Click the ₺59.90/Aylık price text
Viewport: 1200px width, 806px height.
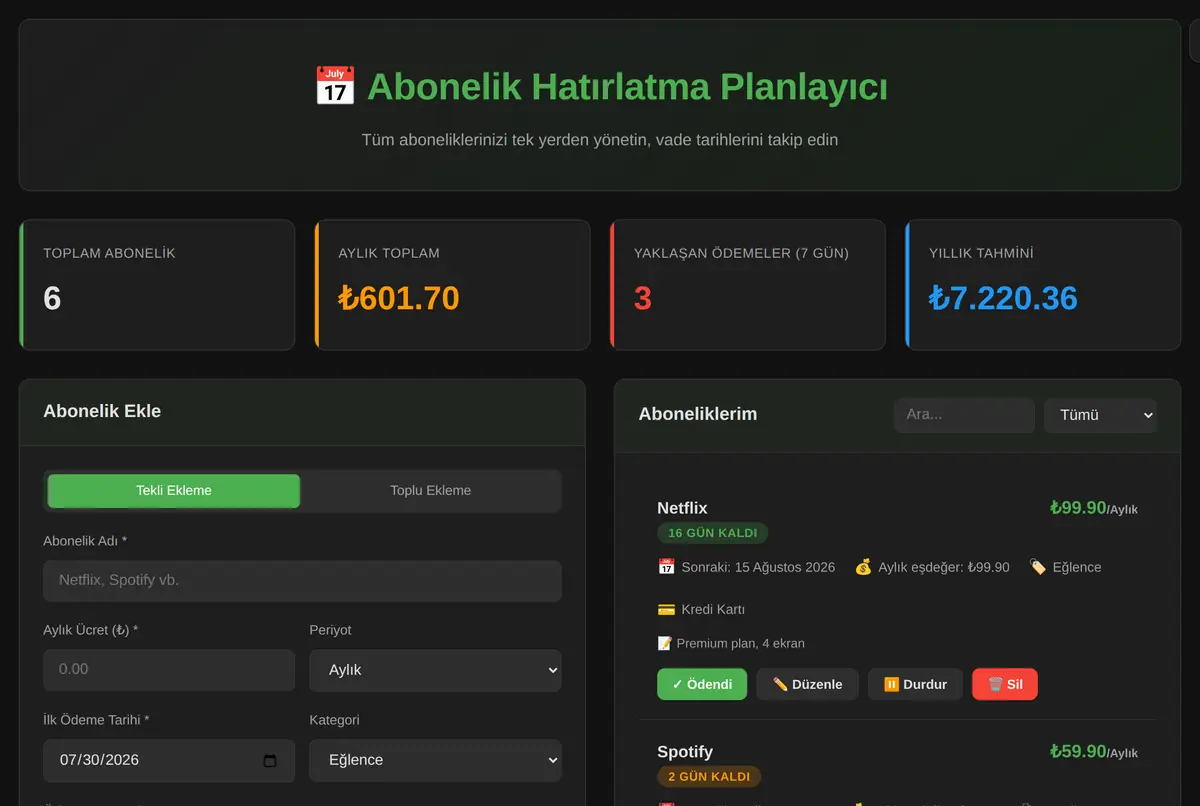click(x=1093, y=752)
